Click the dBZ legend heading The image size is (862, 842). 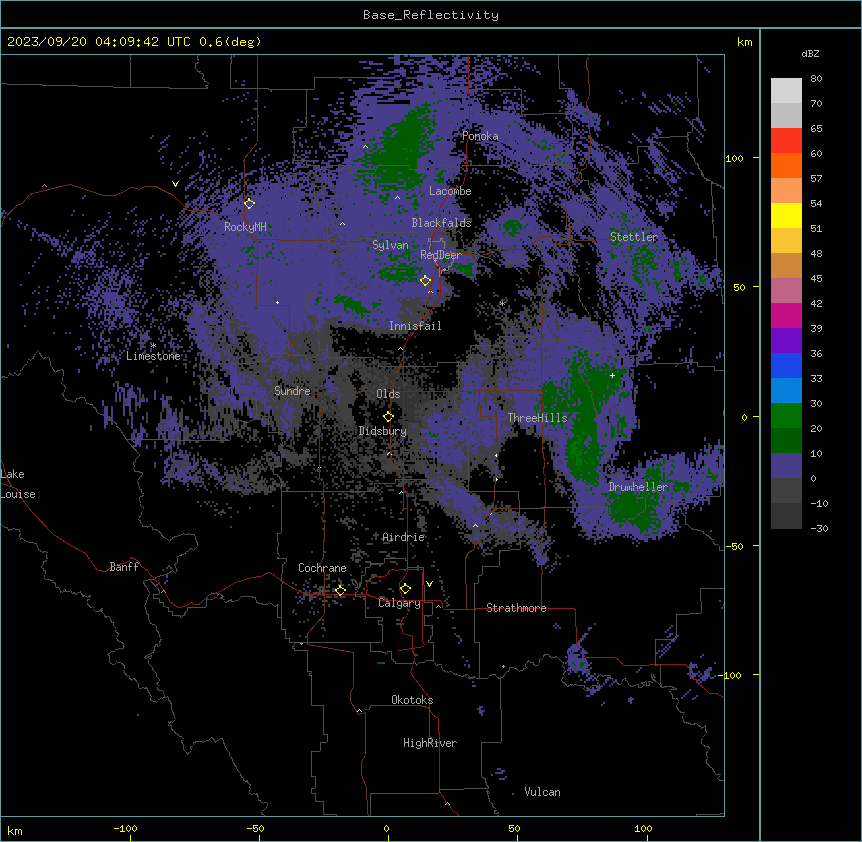click(x=810, y=54)
